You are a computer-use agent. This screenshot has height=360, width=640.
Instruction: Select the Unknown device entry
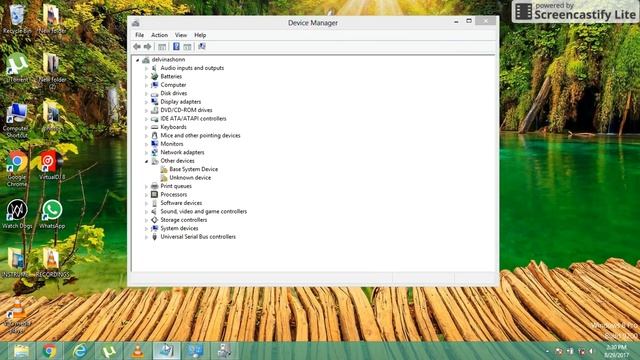coord(190,178)
